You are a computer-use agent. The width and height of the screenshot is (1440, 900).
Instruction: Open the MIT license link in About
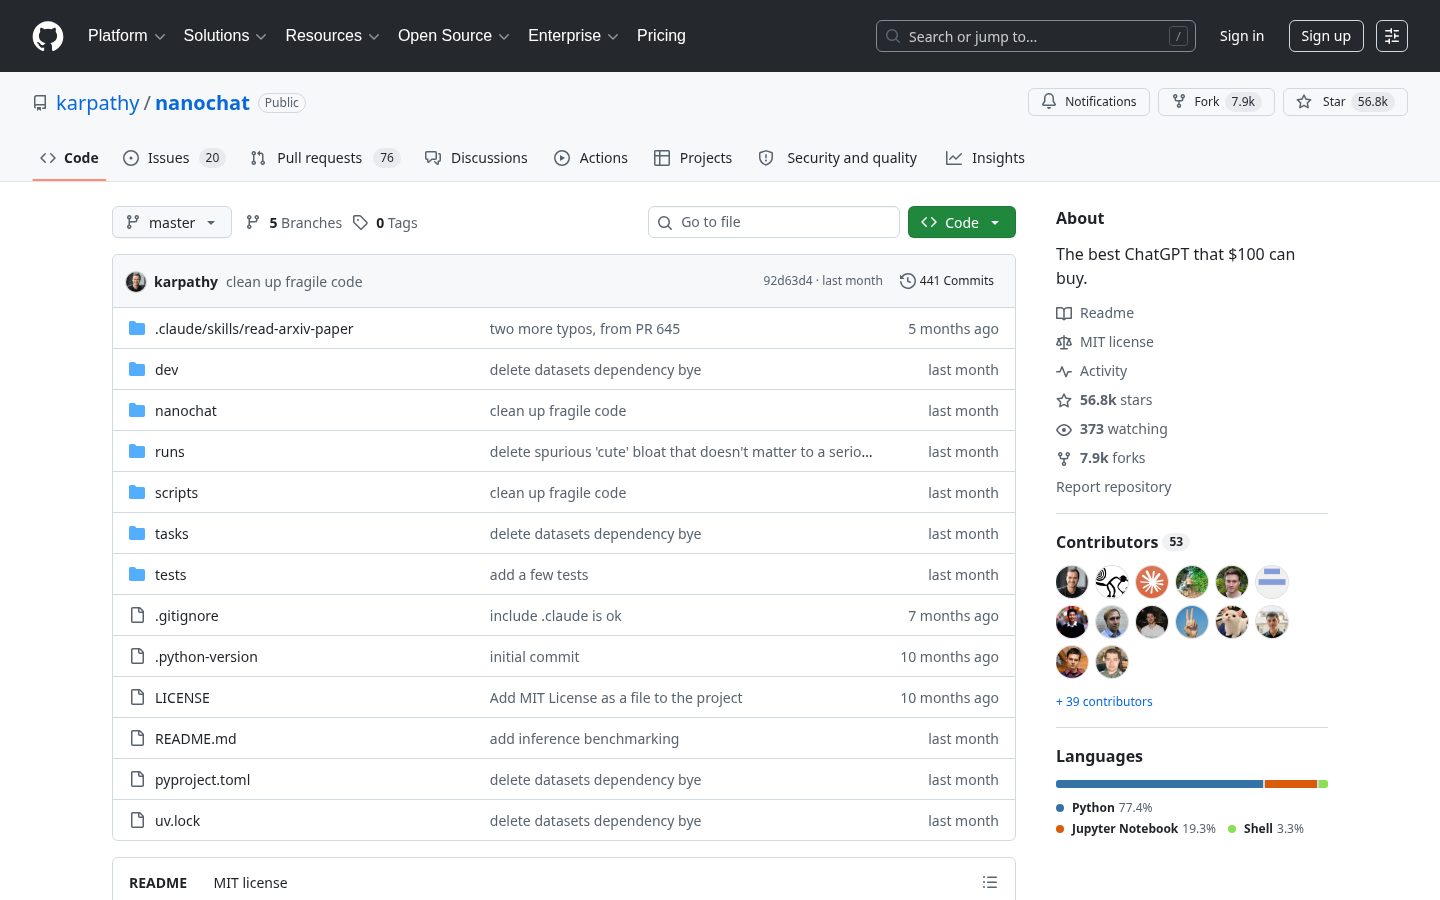pos(1105,342)
